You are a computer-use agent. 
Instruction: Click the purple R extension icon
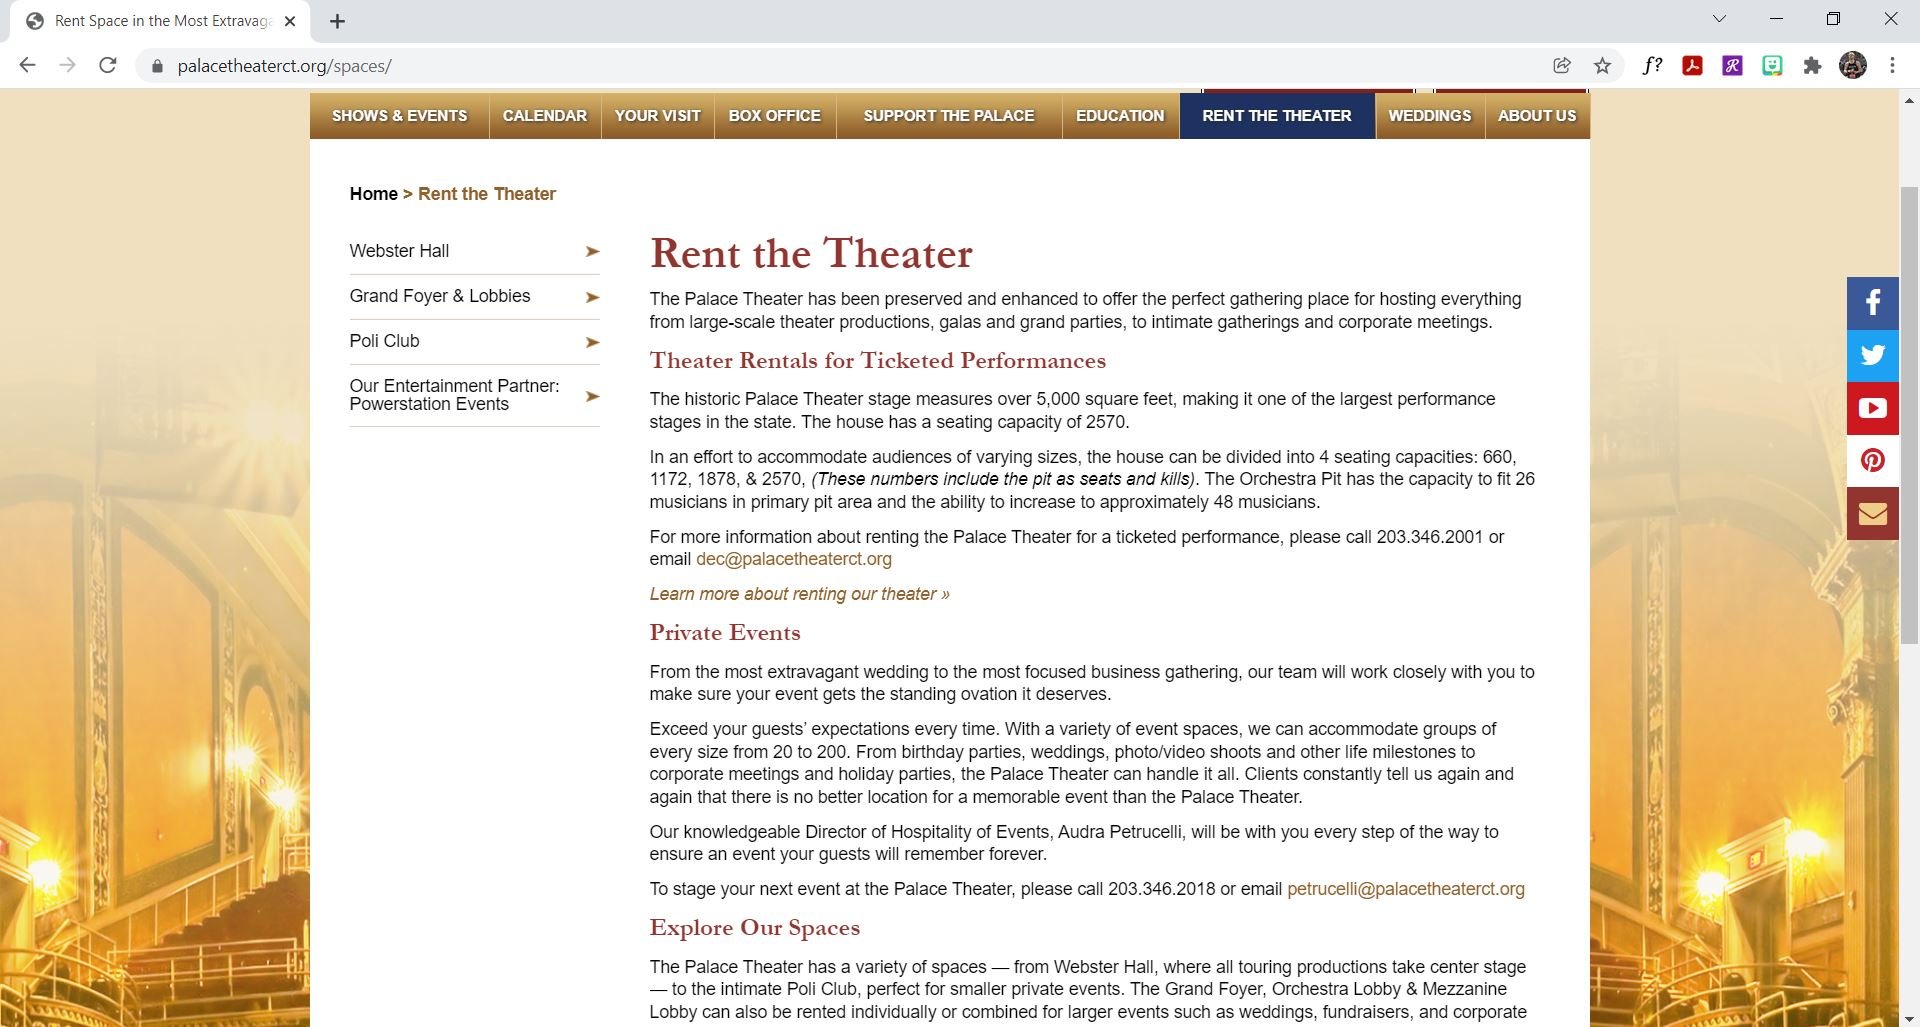pyautogui.click(x=1732, y=65)
